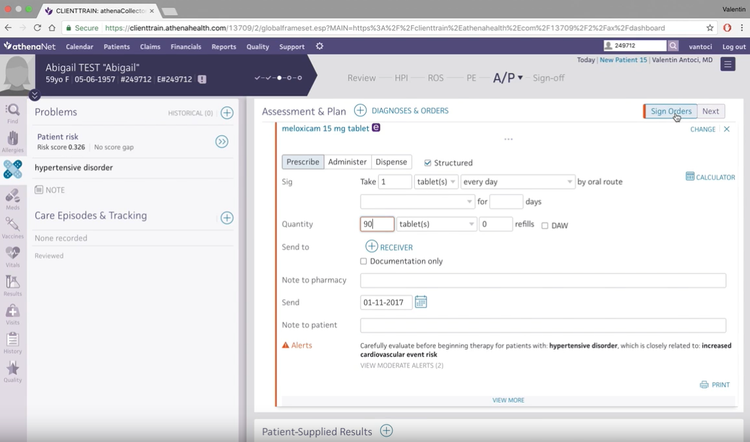750x442 pixels.
Task: Open the Reports menu
Action: point(224,46)
